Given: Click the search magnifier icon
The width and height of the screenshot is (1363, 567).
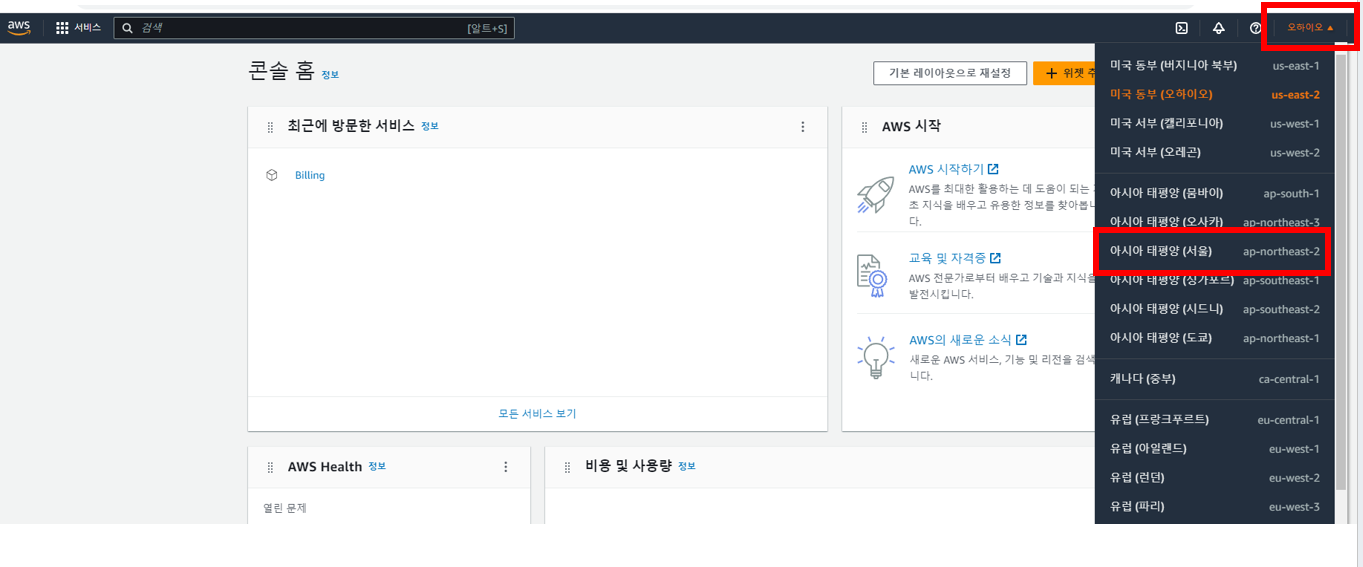Looking at the screenshot, I should [x=128, y=28].
